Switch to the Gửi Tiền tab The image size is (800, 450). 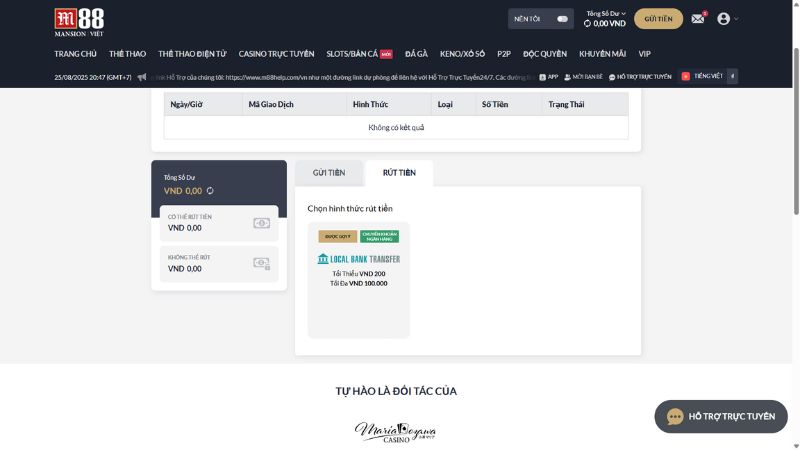[x=329, y=173]
